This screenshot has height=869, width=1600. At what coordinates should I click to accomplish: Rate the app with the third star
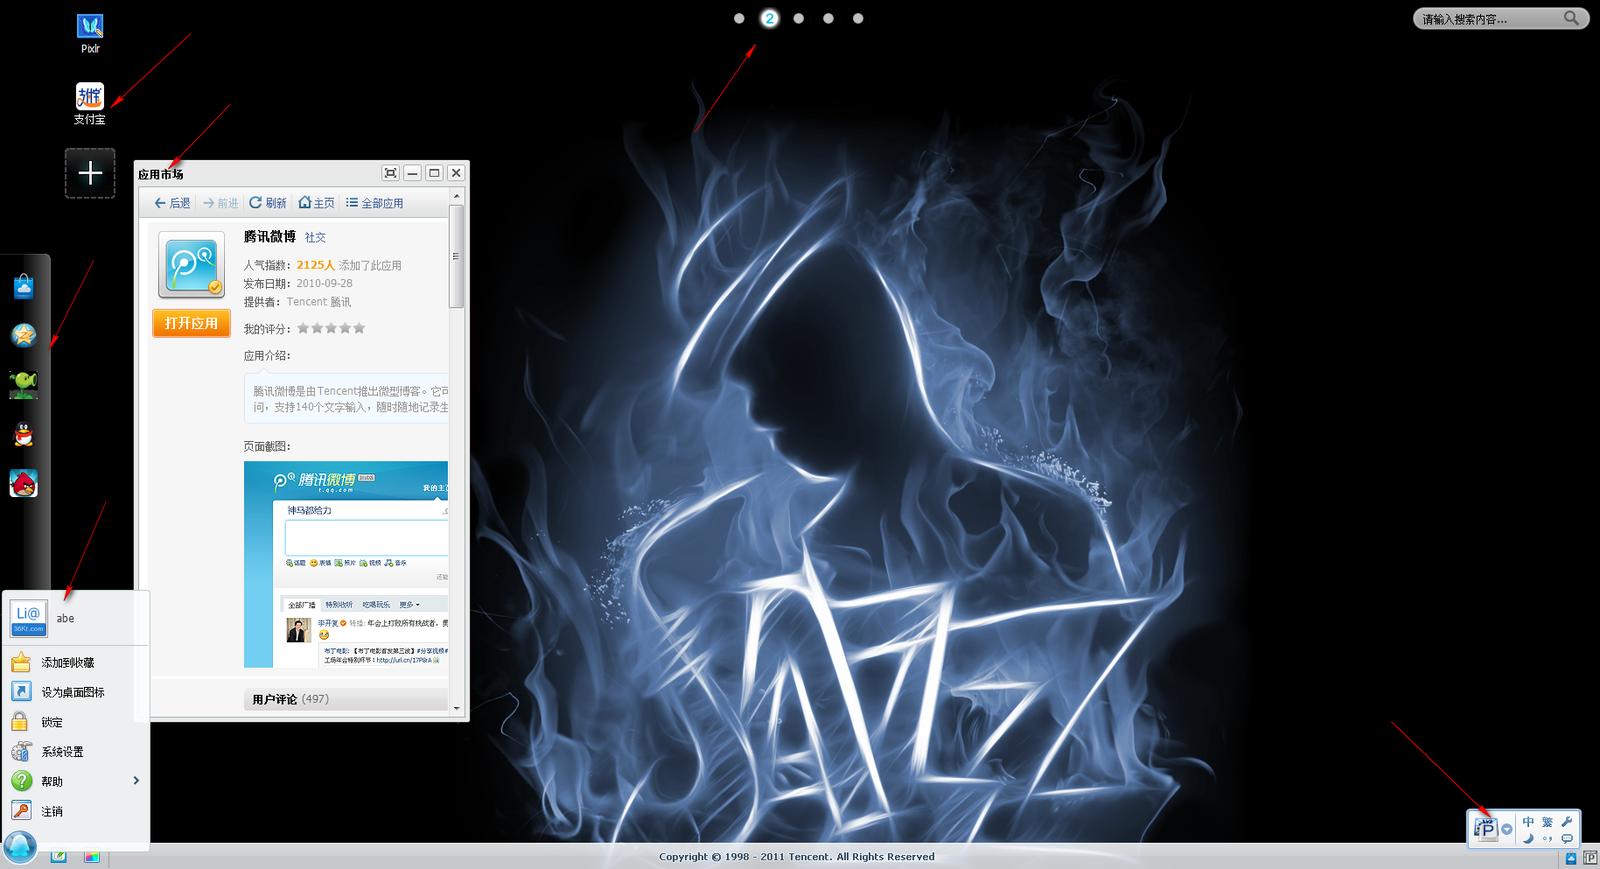pyautogui.click(x=331, y=328)
